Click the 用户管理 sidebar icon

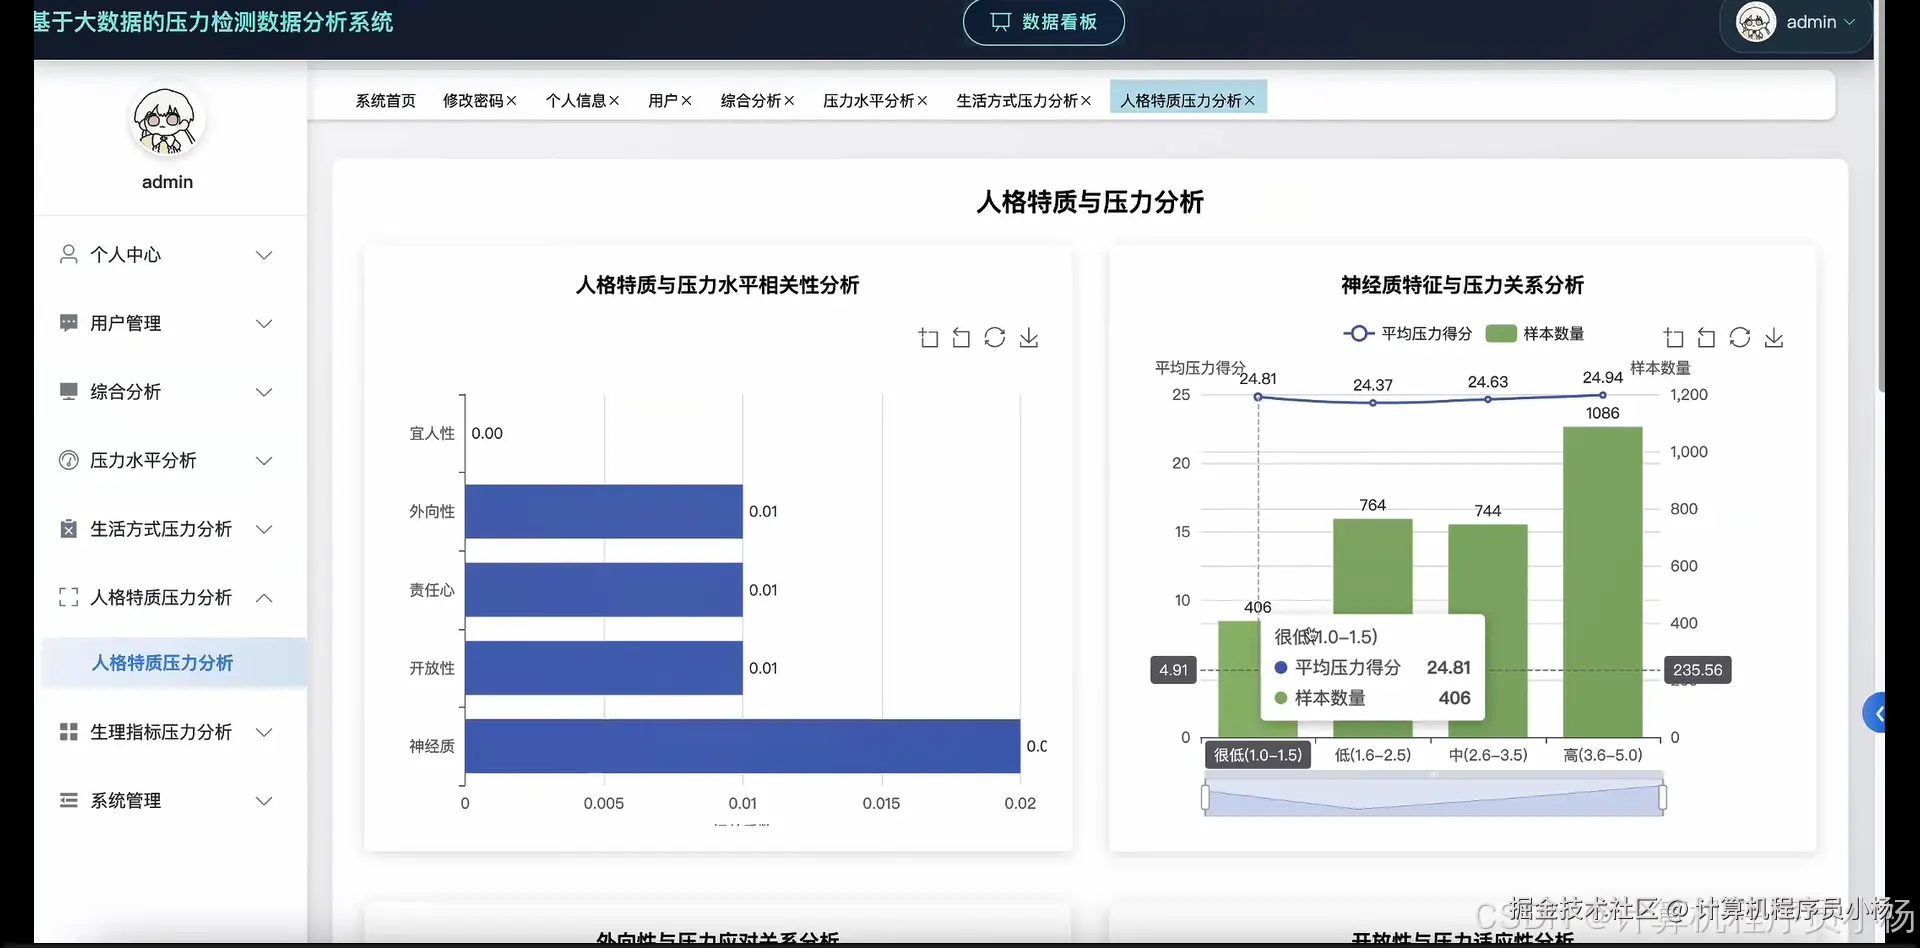[68, 322]
